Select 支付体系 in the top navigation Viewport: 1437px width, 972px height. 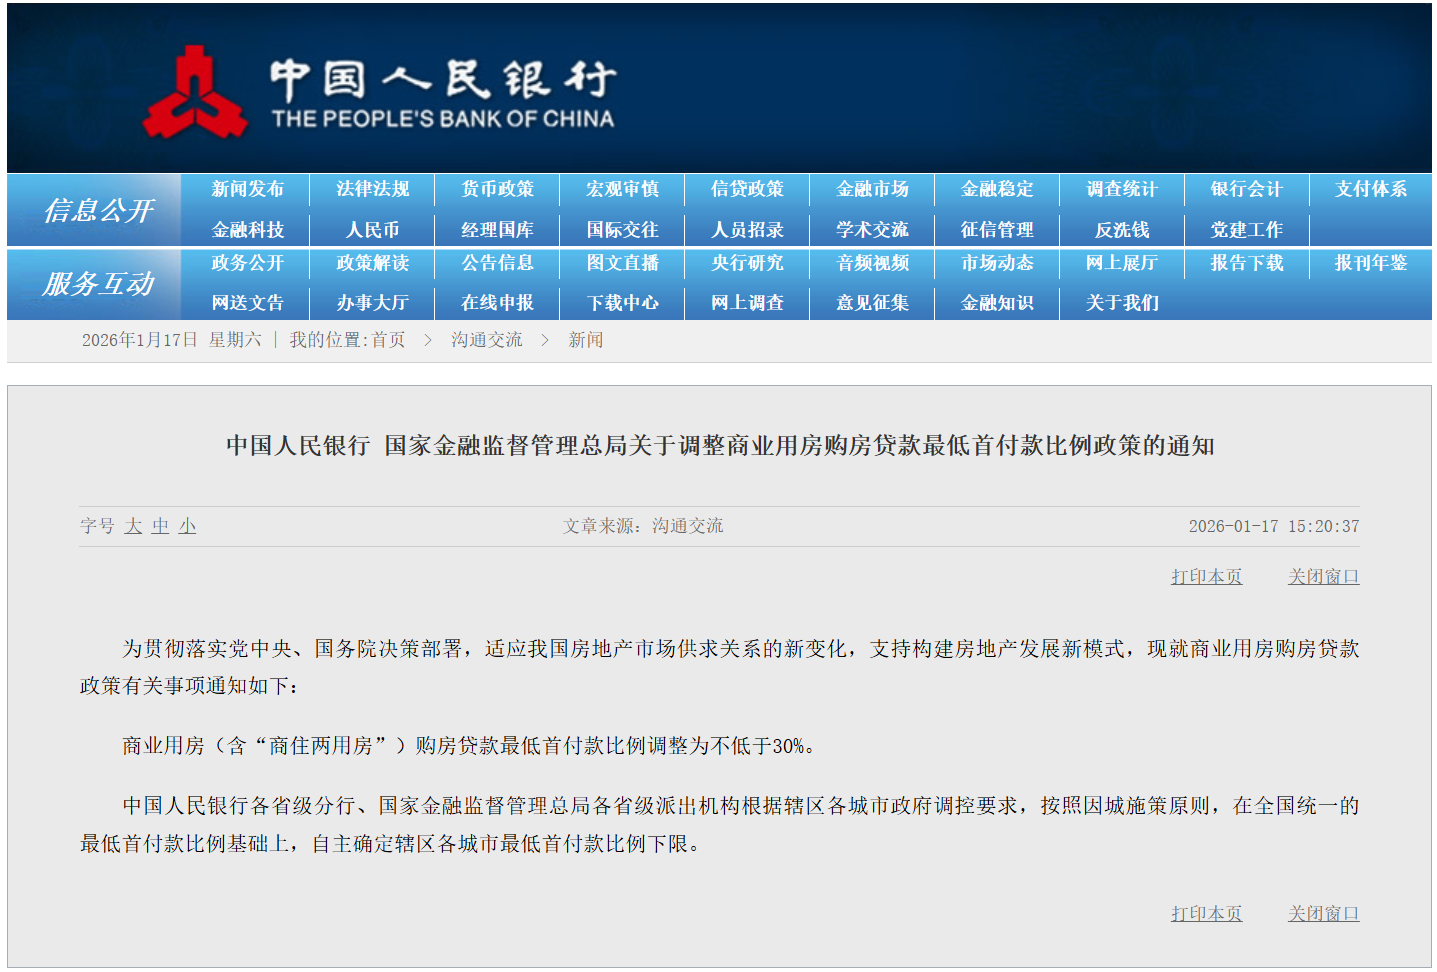pos(1370,189)
